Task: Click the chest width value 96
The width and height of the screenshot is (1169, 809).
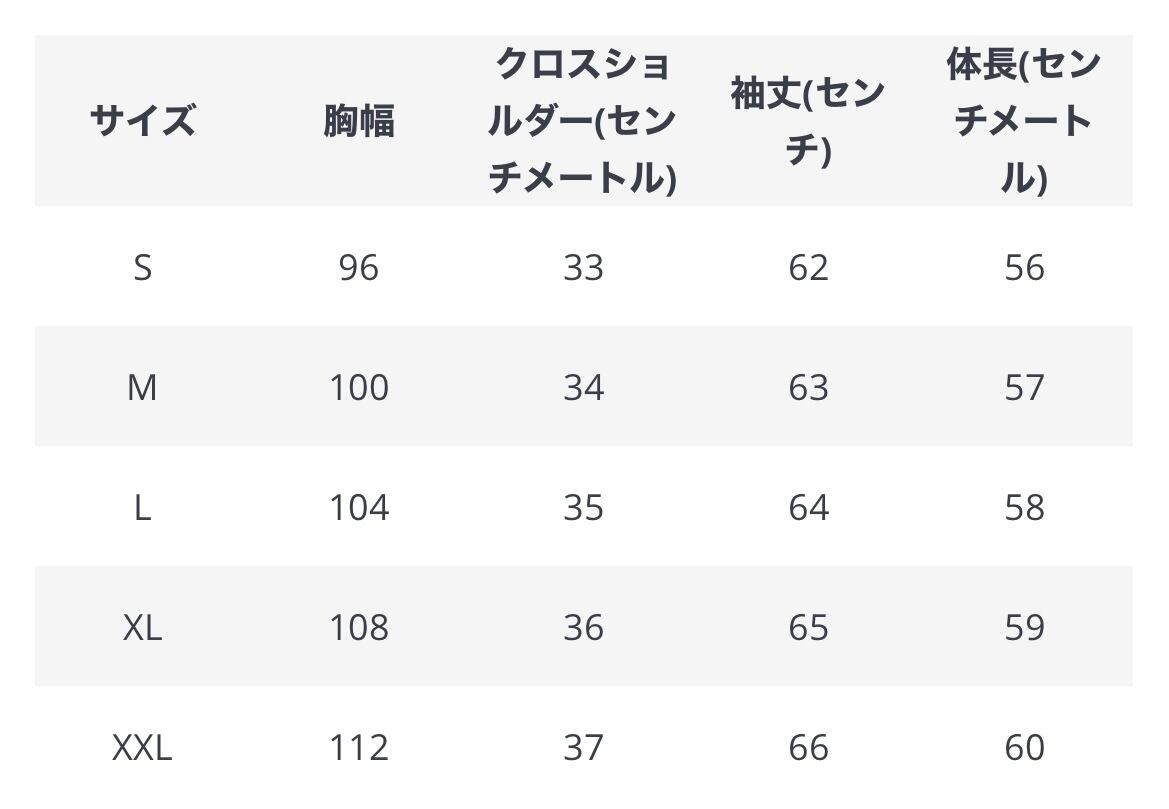Action: click(x=359, y=267)
